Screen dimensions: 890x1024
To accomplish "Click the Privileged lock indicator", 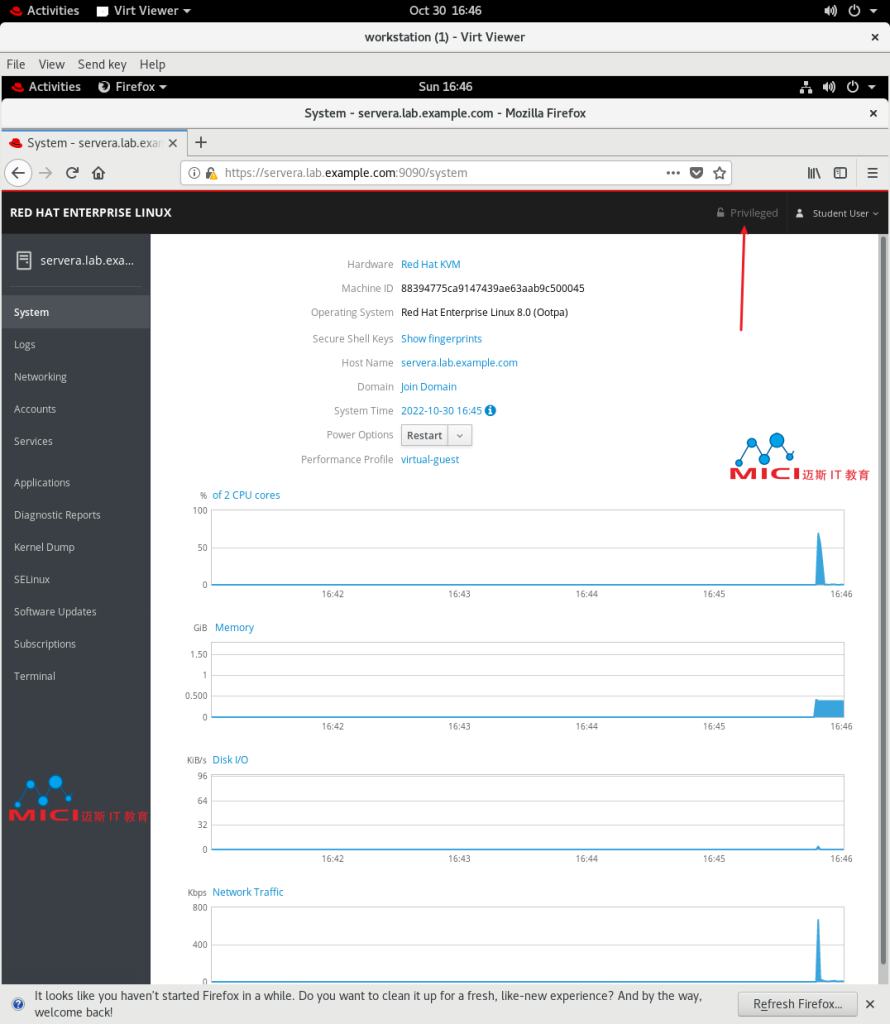I will tap(748, 213).
